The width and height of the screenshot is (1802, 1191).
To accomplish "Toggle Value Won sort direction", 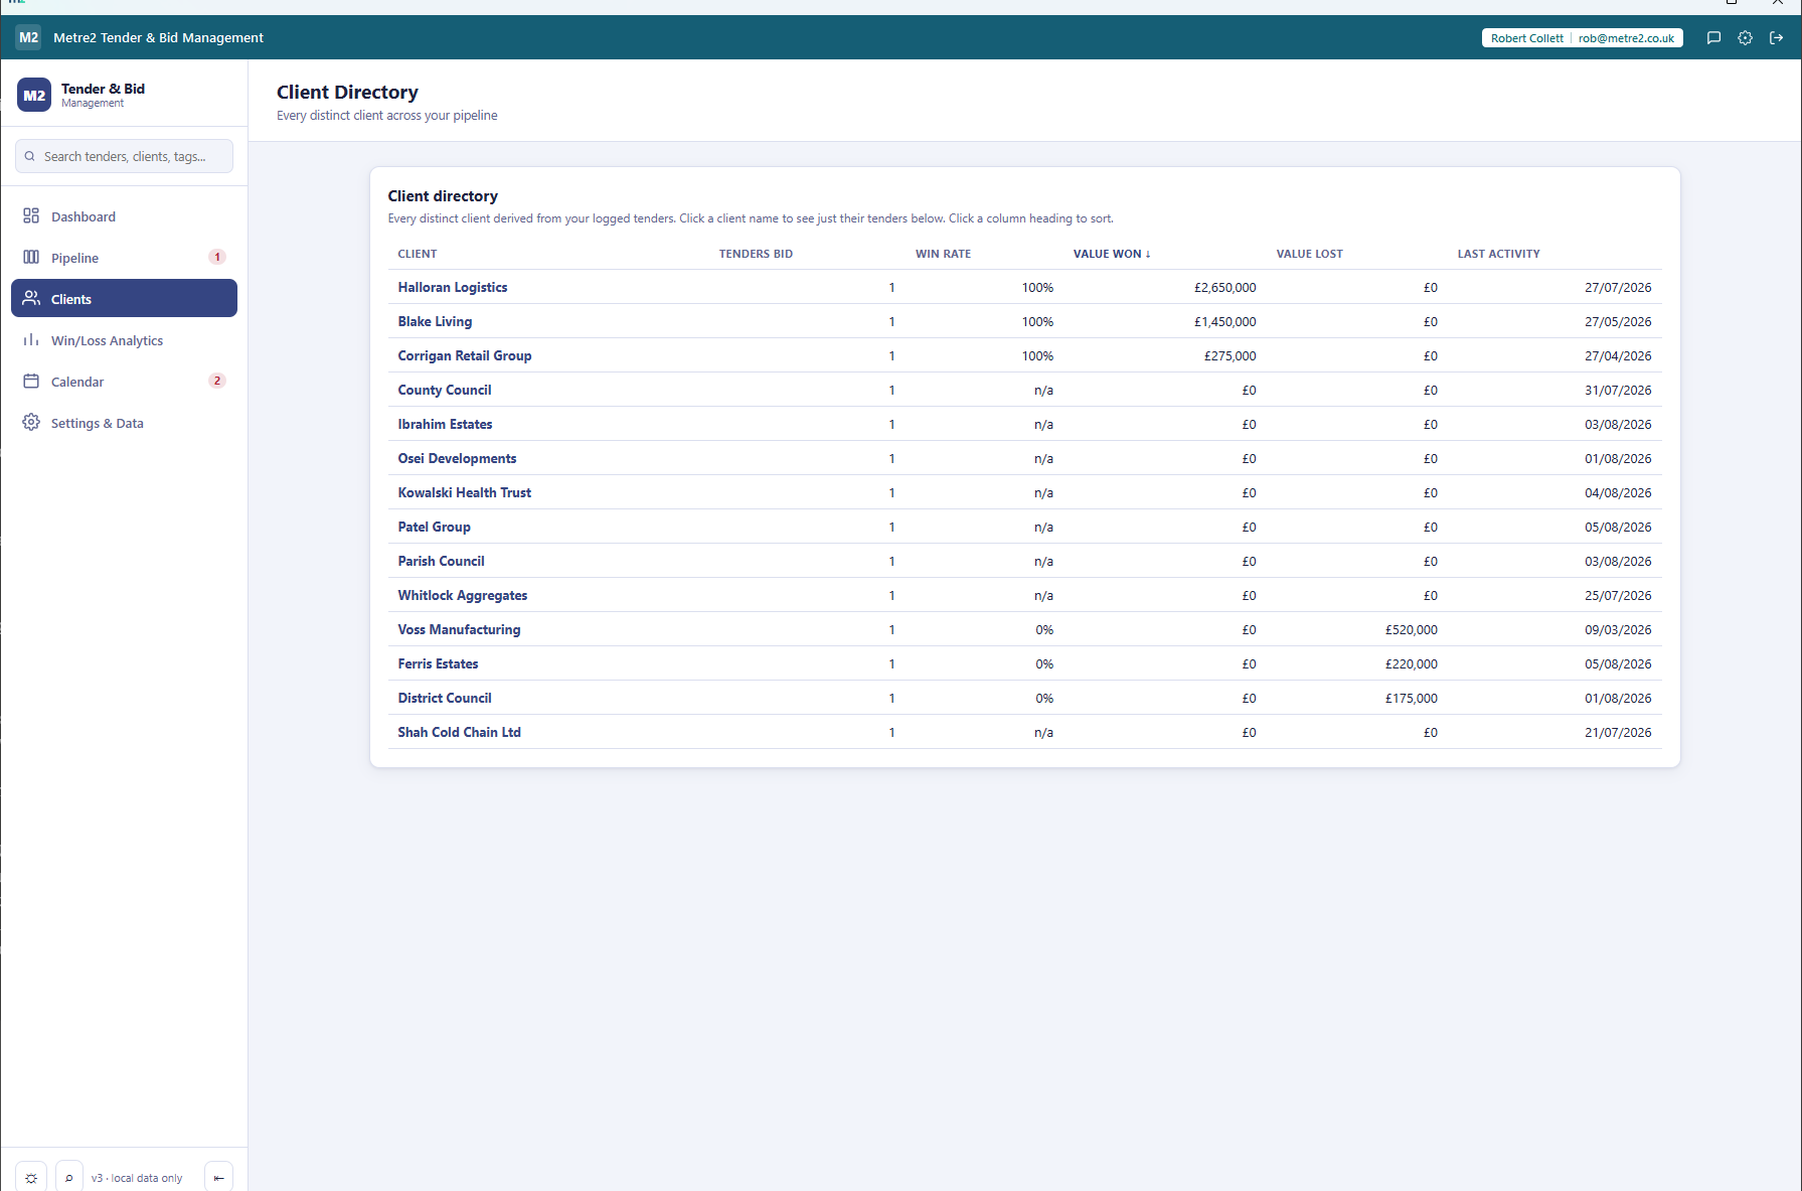I will 1112,254.
